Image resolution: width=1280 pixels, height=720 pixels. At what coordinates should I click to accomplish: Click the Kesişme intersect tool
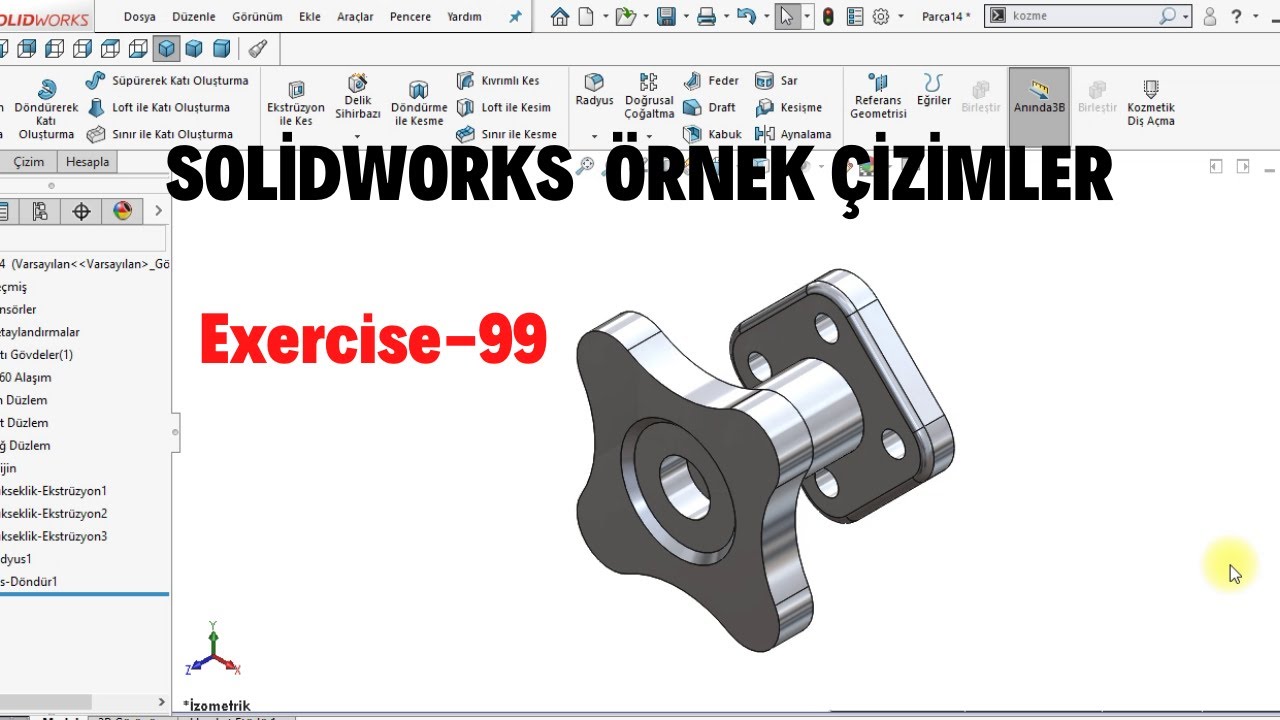pos(789,107)
